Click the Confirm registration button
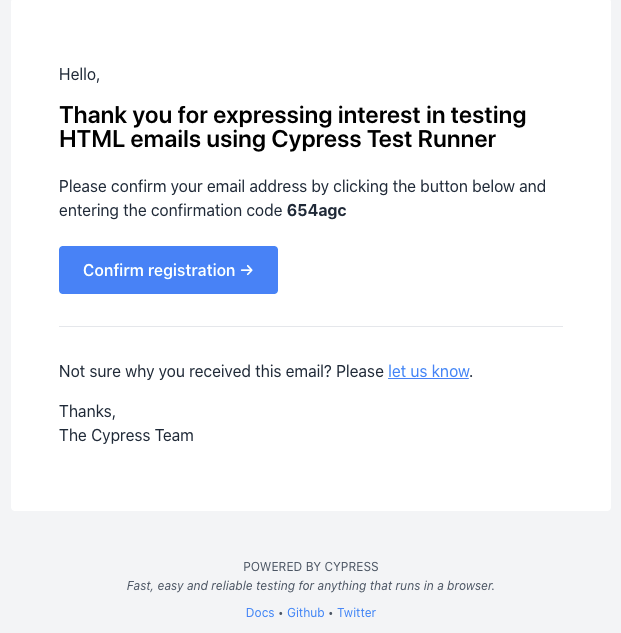The width and height of the screenshot is (621, 633). (168, 270)
